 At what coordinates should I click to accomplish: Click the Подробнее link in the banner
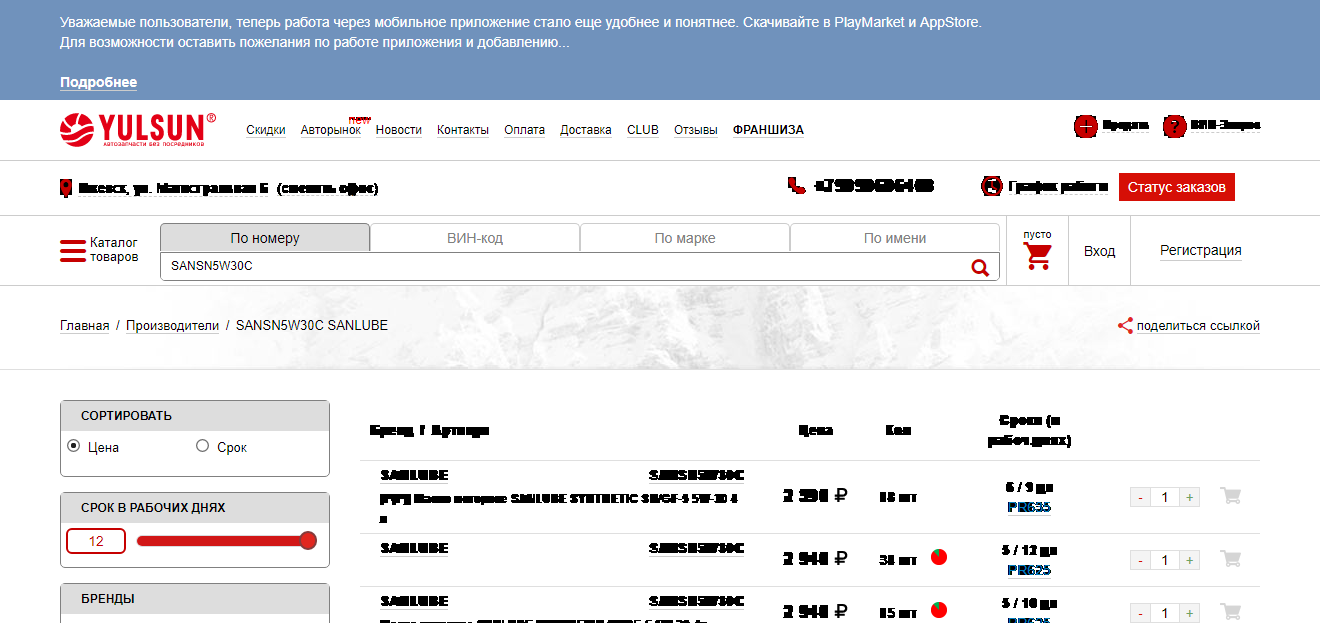click(x=98, y=82)
